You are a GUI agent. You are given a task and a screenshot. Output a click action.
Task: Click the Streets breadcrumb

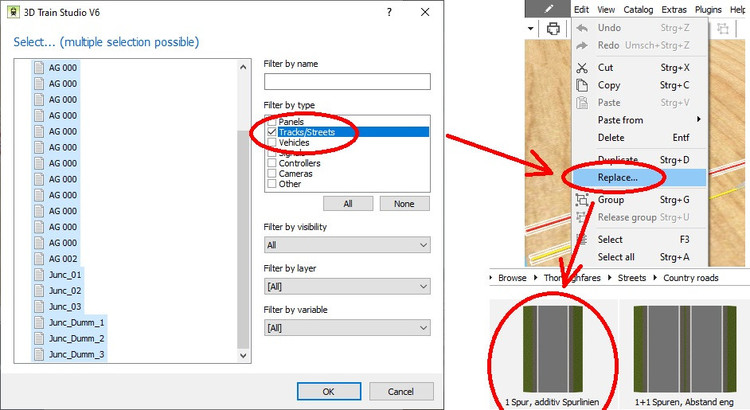632,278
